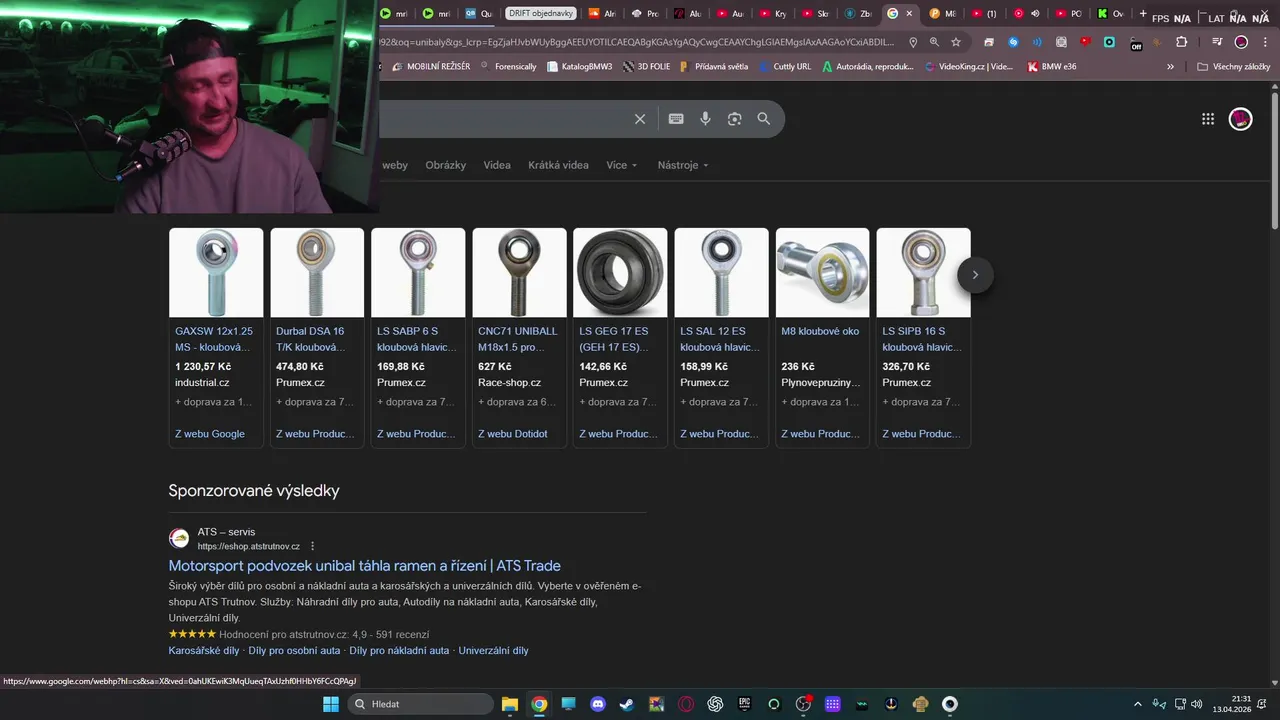Open the 3D FOLIE bookmark

(x=646, y=67)
